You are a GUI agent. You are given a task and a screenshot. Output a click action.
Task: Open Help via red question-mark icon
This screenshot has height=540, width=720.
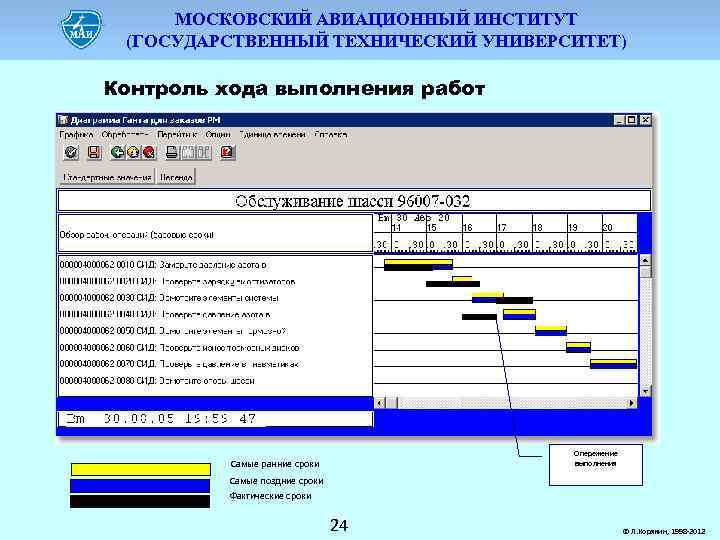(227, 152)
